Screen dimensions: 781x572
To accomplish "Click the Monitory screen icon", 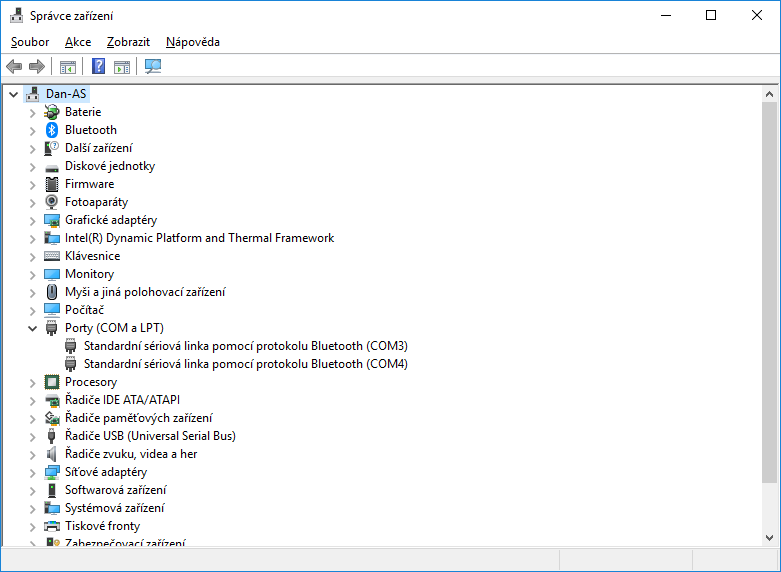I will [52, 275].
